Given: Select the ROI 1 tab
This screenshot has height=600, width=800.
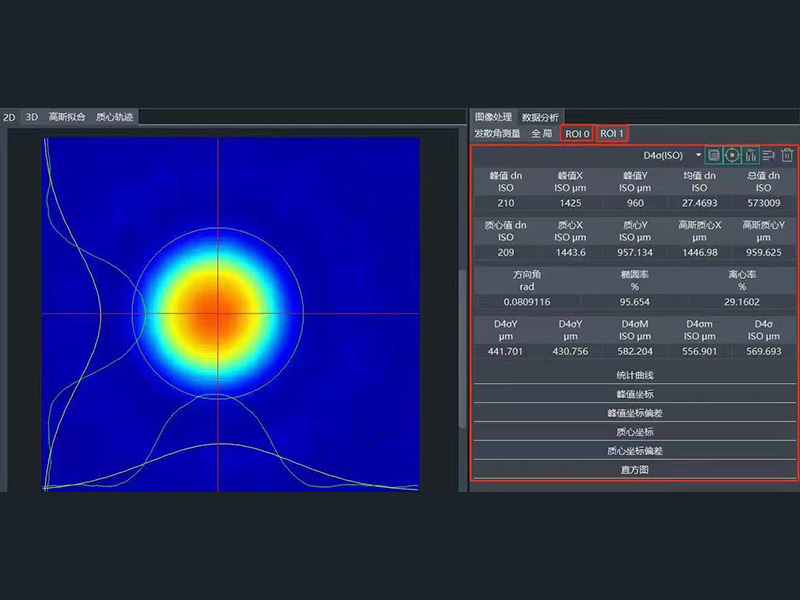Looking at the screenshot, I should (612, 133).
